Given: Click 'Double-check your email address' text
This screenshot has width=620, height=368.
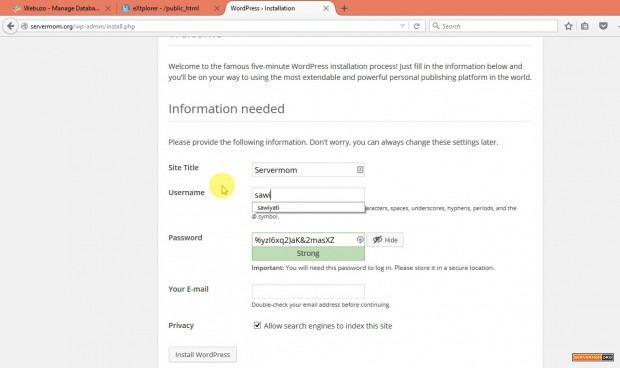Looking at the screenshot, I should [x=321, y=305].
